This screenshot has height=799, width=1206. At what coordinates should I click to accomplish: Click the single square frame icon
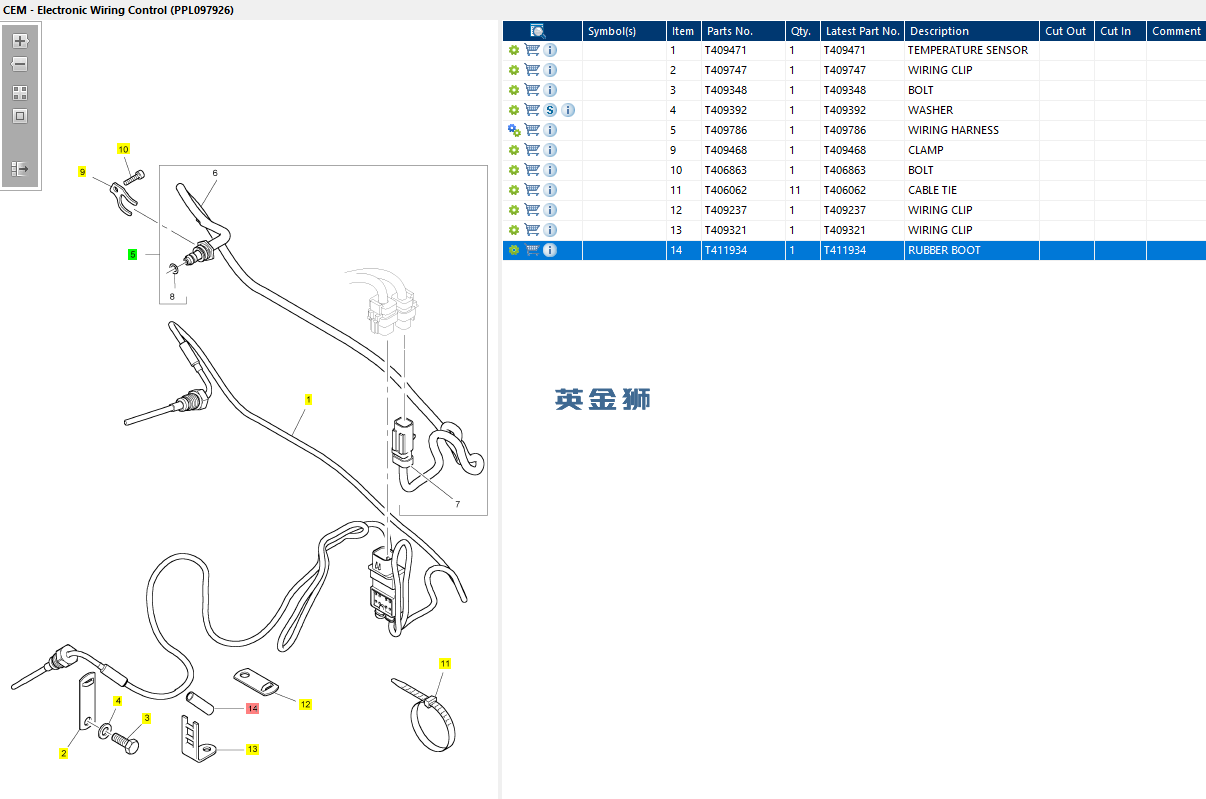click(20, 116)
